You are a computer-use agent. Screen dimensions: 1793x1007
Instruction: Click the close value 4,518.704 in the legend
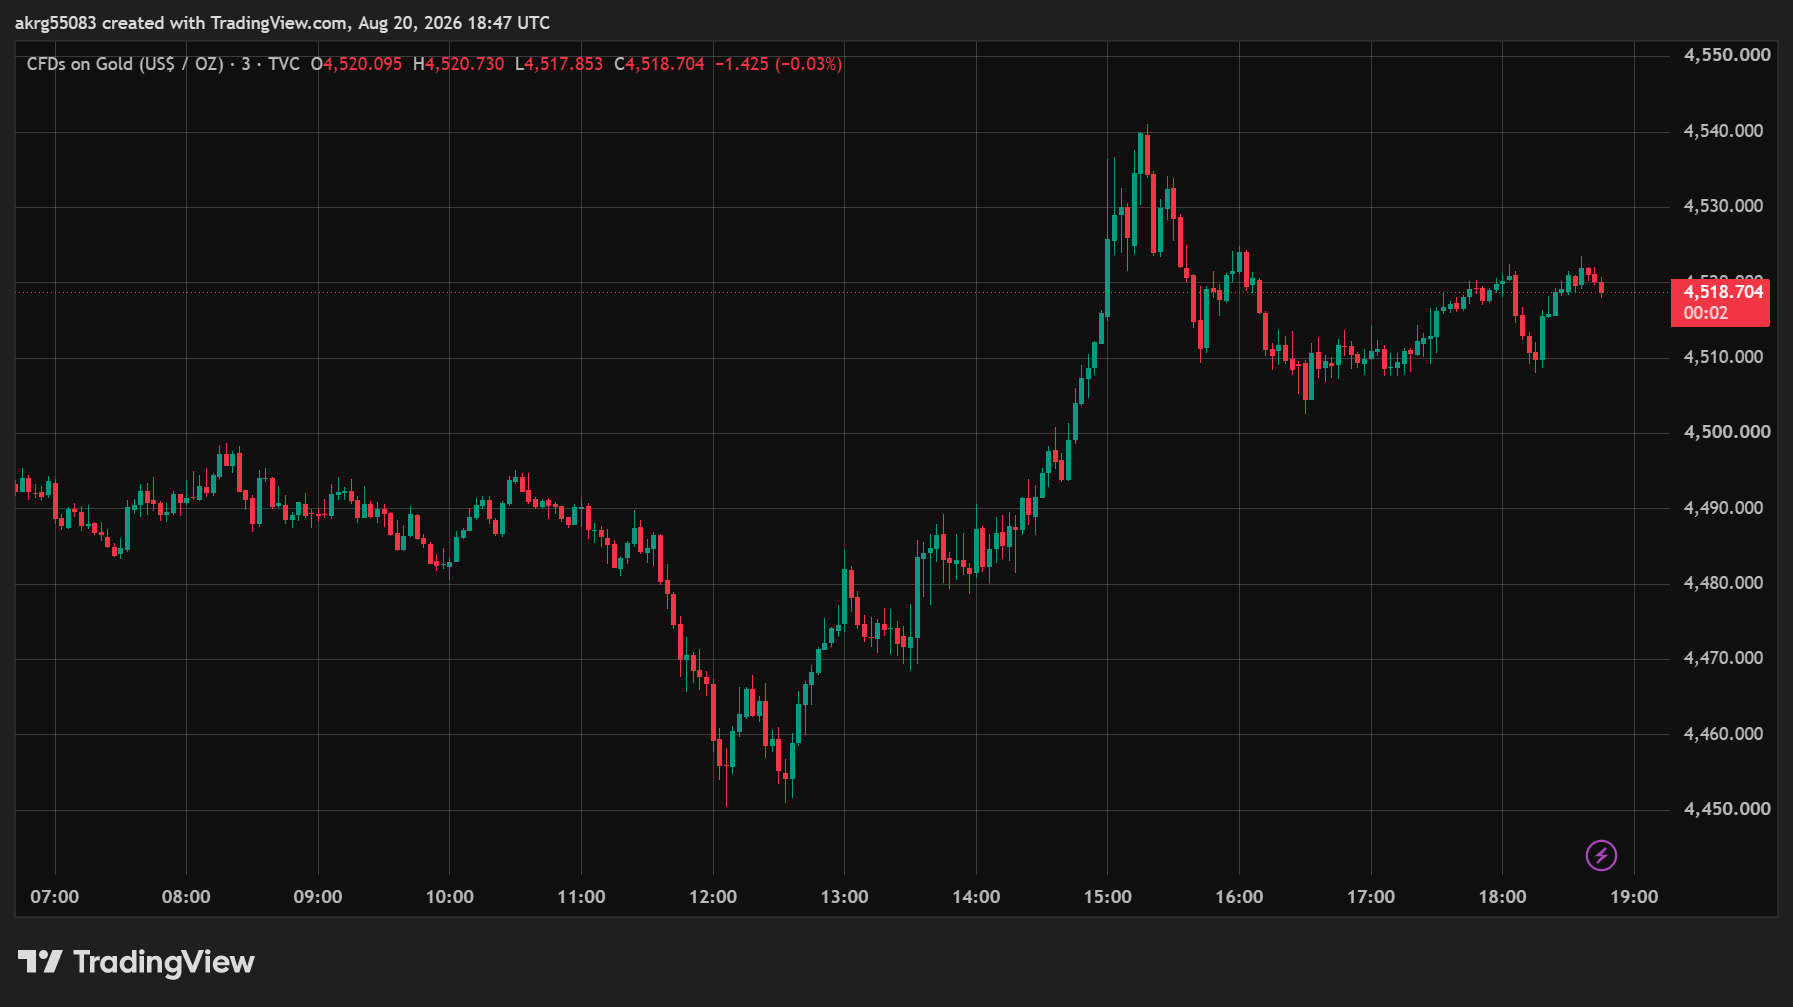[x=665, y=64]
